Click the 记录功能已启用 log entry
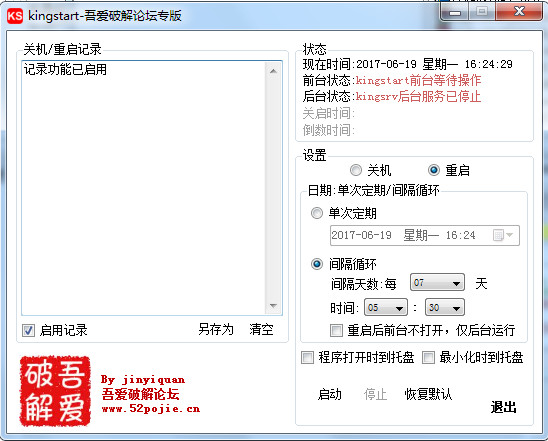 [x=65, y=69]
